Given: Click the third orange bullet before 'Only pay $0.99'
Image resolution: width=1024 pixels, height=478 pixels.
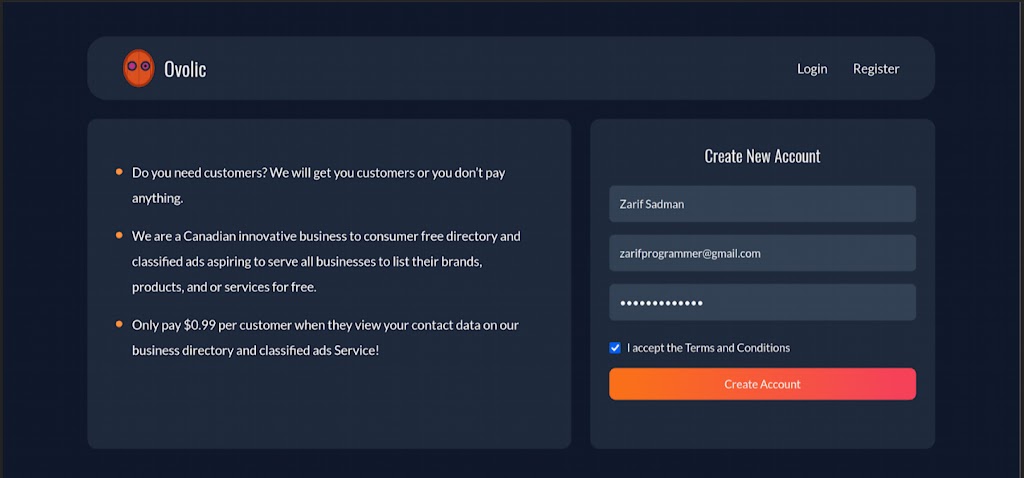Looking at the screenshot, I should 119,324.
